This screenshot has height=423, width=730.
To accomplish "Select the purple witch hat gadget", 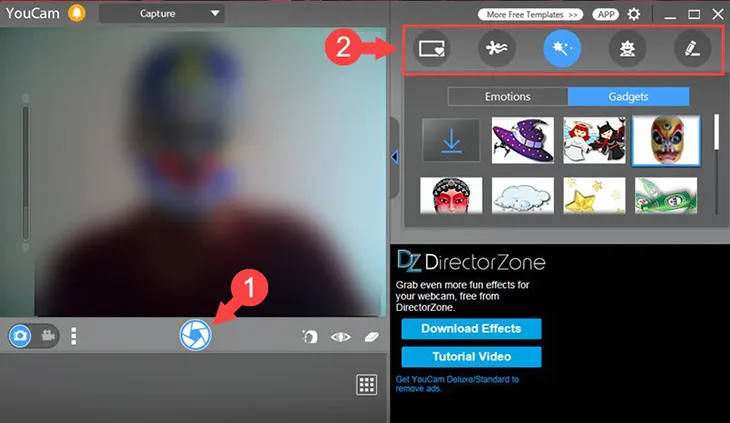I will (x=523, y=140).
